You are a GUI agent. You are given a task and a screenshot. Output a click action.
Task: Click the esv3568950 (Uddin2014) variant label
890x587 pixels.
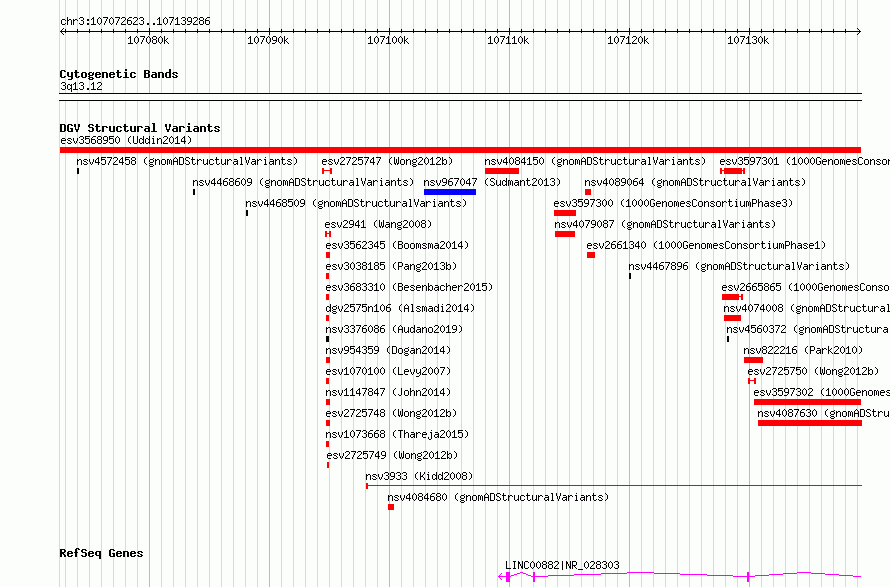[126, 140]
